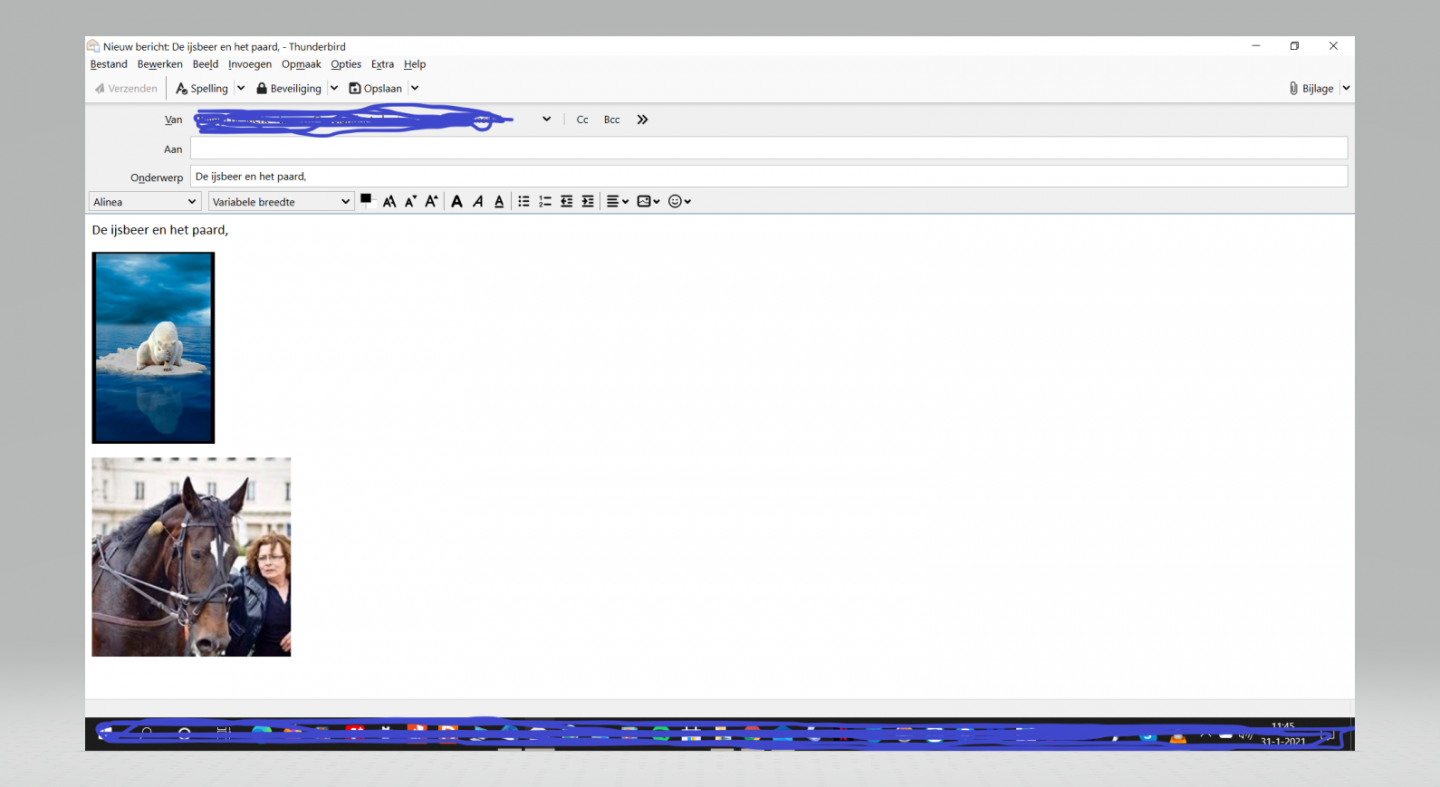Toggle bold formatting
Viewport: 1440px width, 787px height.
tap(456, 201)
